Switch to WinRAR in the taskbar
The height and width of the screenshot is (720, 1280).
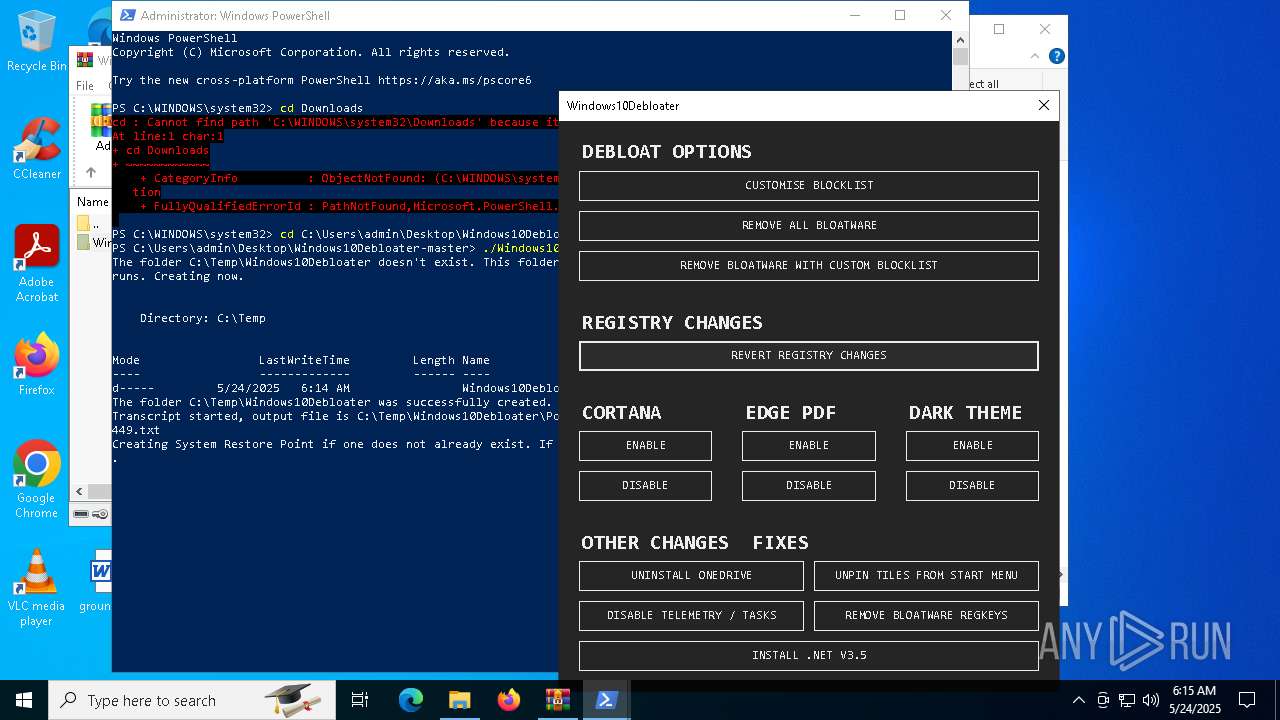(x=557, y=700)
